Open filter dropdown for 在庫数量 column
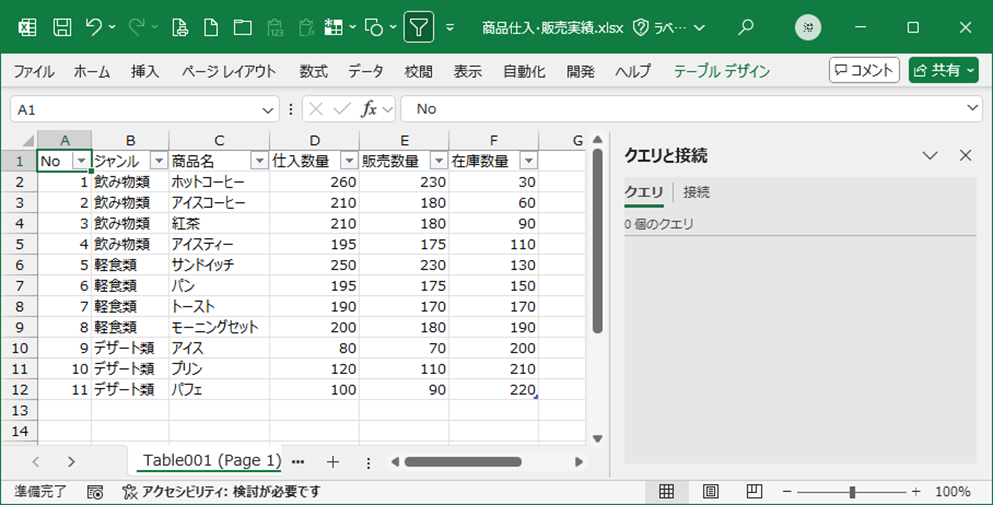Image resolution: width=993 pixels, height=505 pixels. (x=528, y=161)
